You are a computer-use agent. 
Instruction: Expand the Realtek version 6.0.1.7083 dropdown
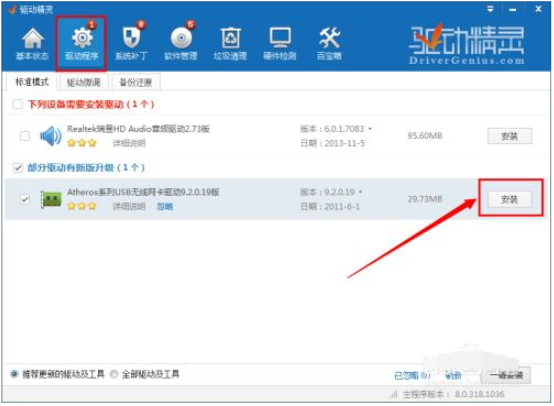pyautogui.click(x=370, y=129)
